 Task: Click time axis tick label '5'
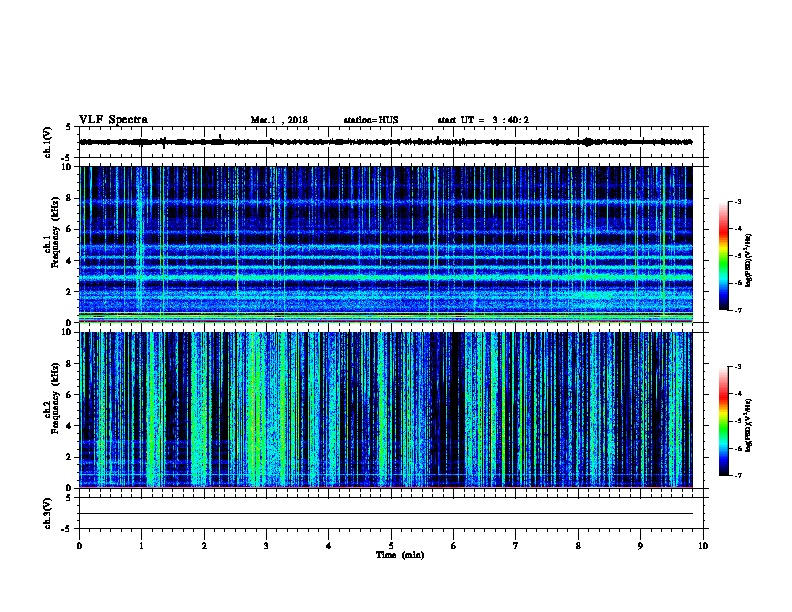click(391, 546)
